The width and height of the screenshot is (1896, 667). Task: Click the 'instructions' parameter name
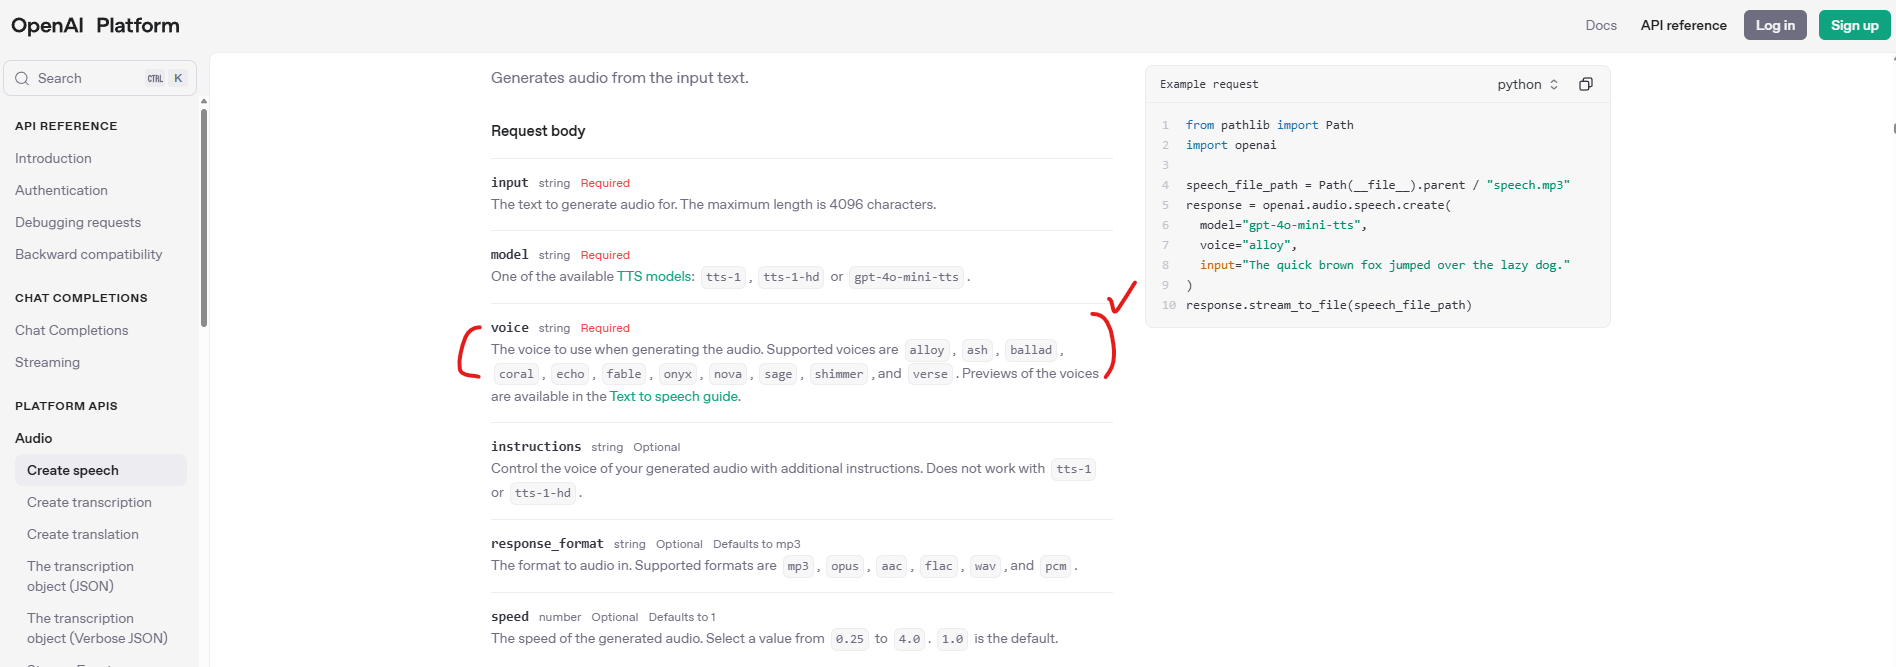click(536, 447)
